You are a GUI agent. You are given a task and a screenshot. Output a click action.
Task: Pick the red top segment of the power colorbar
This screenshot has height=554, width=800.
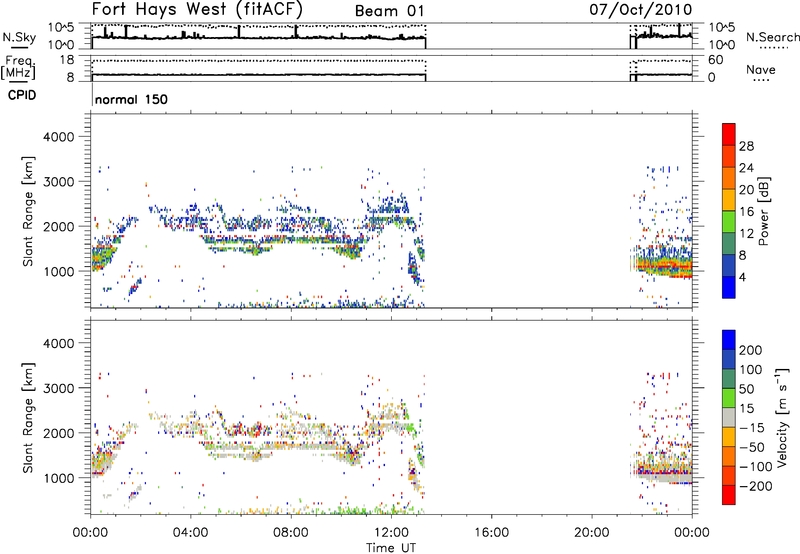729,134
